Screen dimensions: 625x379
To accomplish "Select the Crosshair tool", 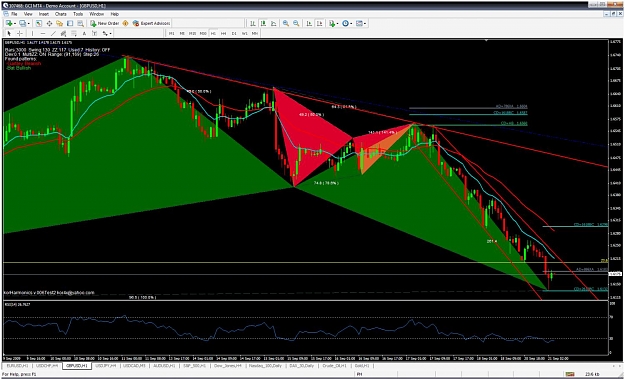I will tap(20, 33).
